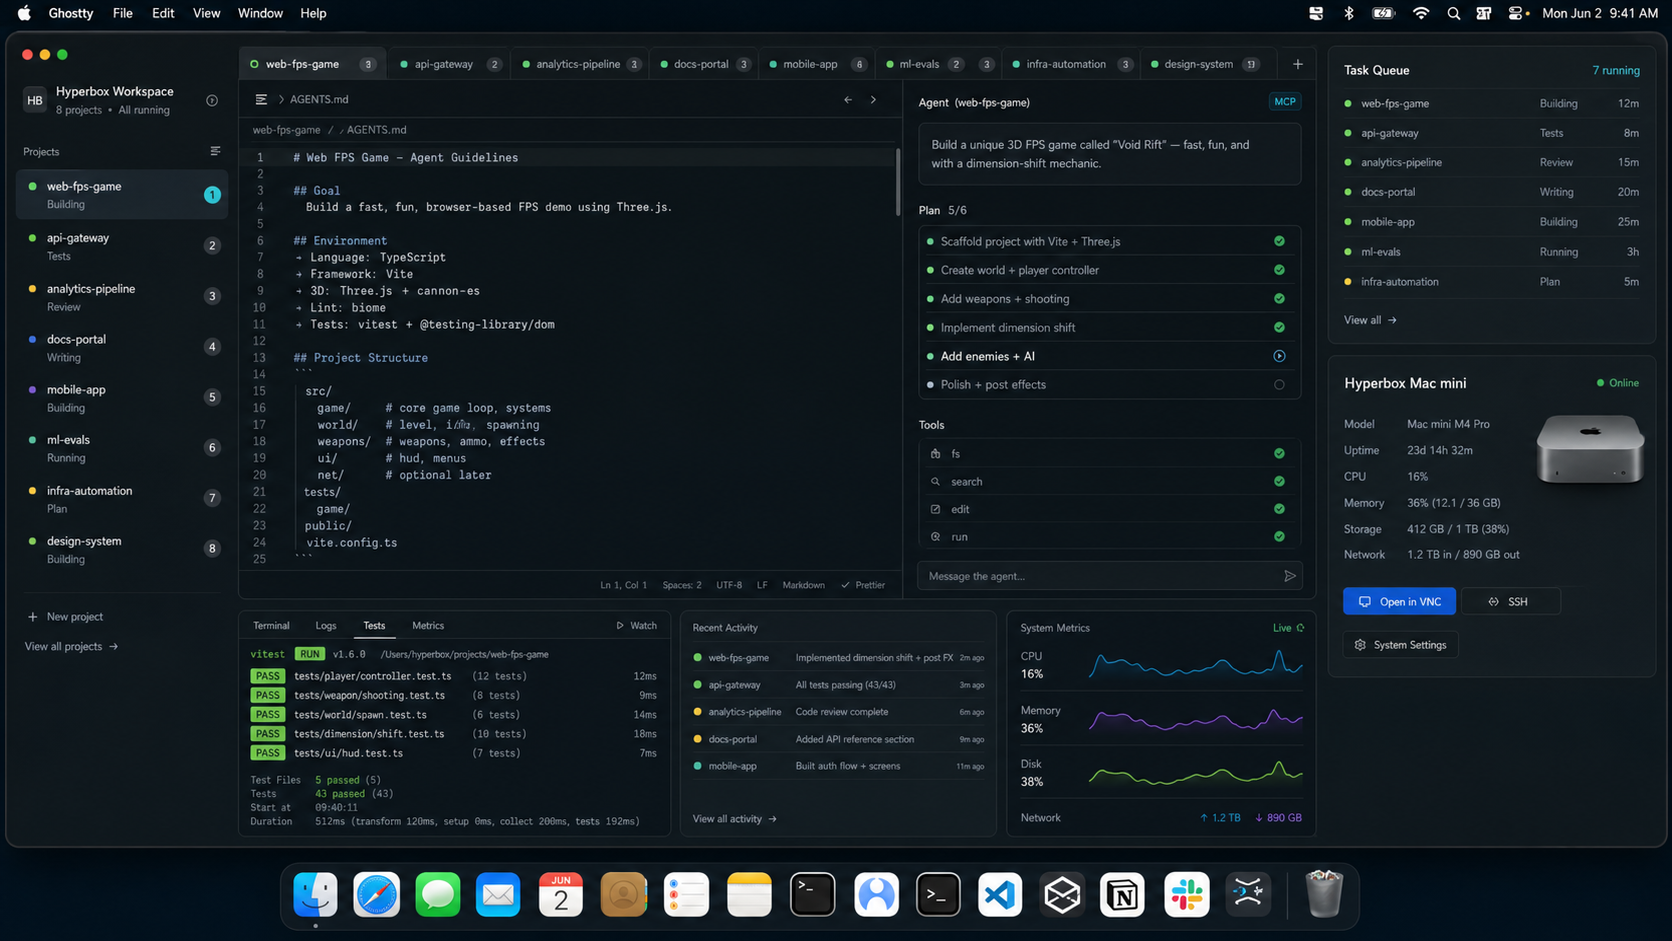This screenshot has width=1672, height=941.
Task: Click the search tool icon
Action: (x=936, y=481)
